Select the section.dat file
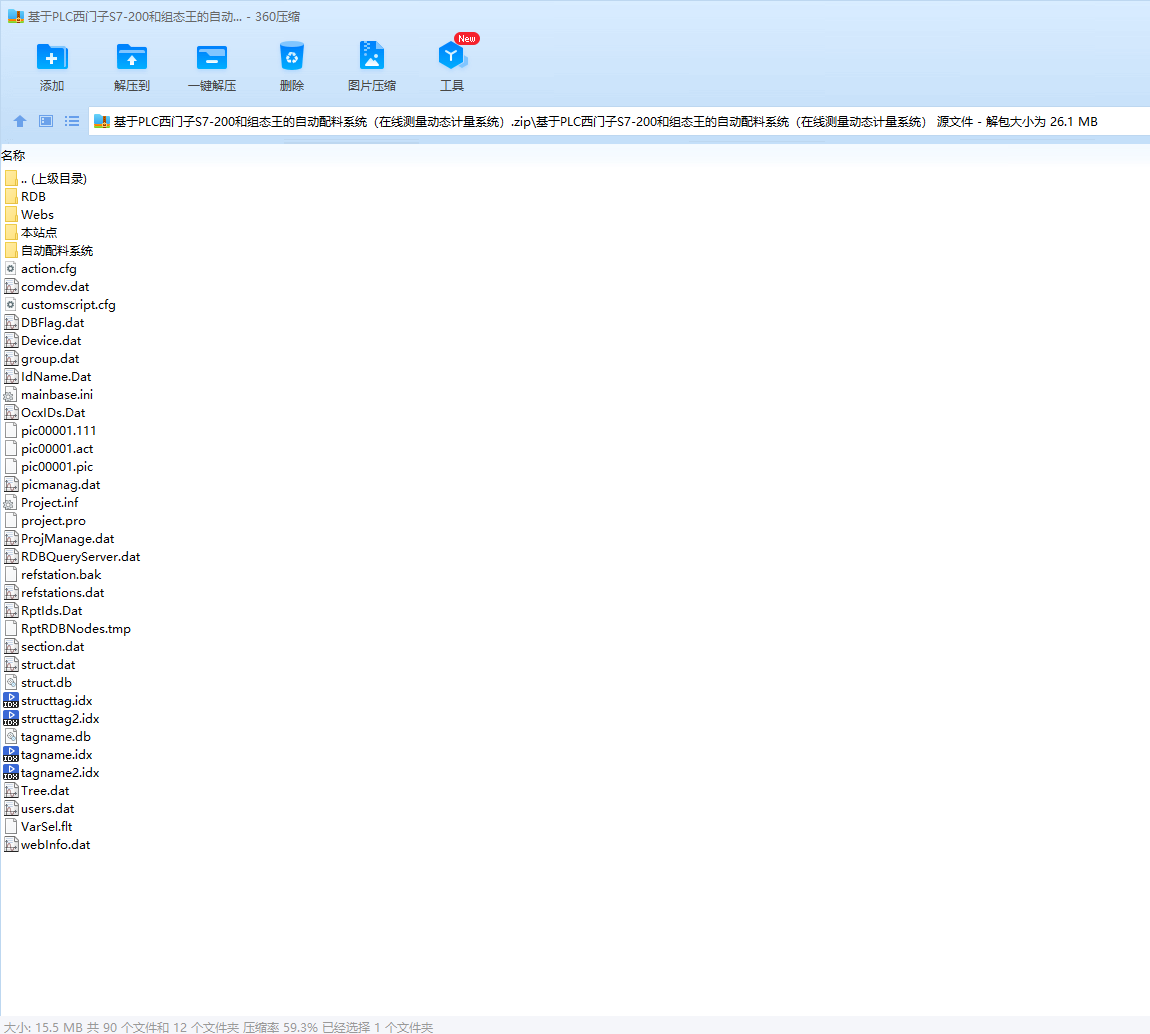Screen dimensions: 1150x1034 pos(44,647)
